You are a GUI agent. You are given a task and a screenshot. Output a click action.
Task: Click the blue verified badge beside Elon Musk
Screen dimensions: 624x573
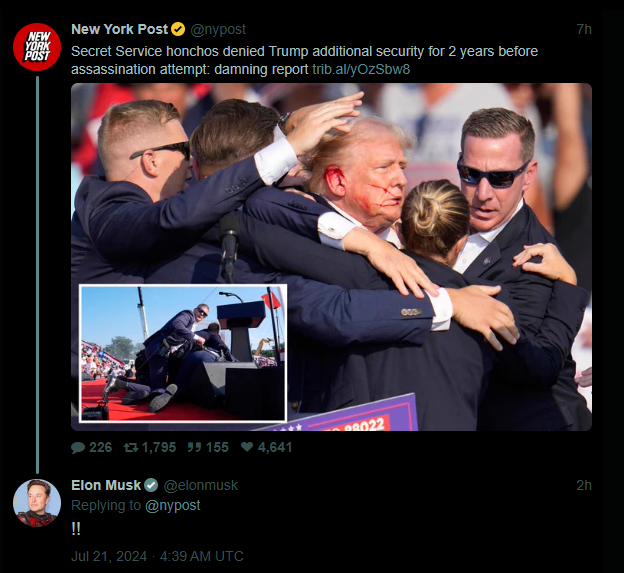point(151,485)
